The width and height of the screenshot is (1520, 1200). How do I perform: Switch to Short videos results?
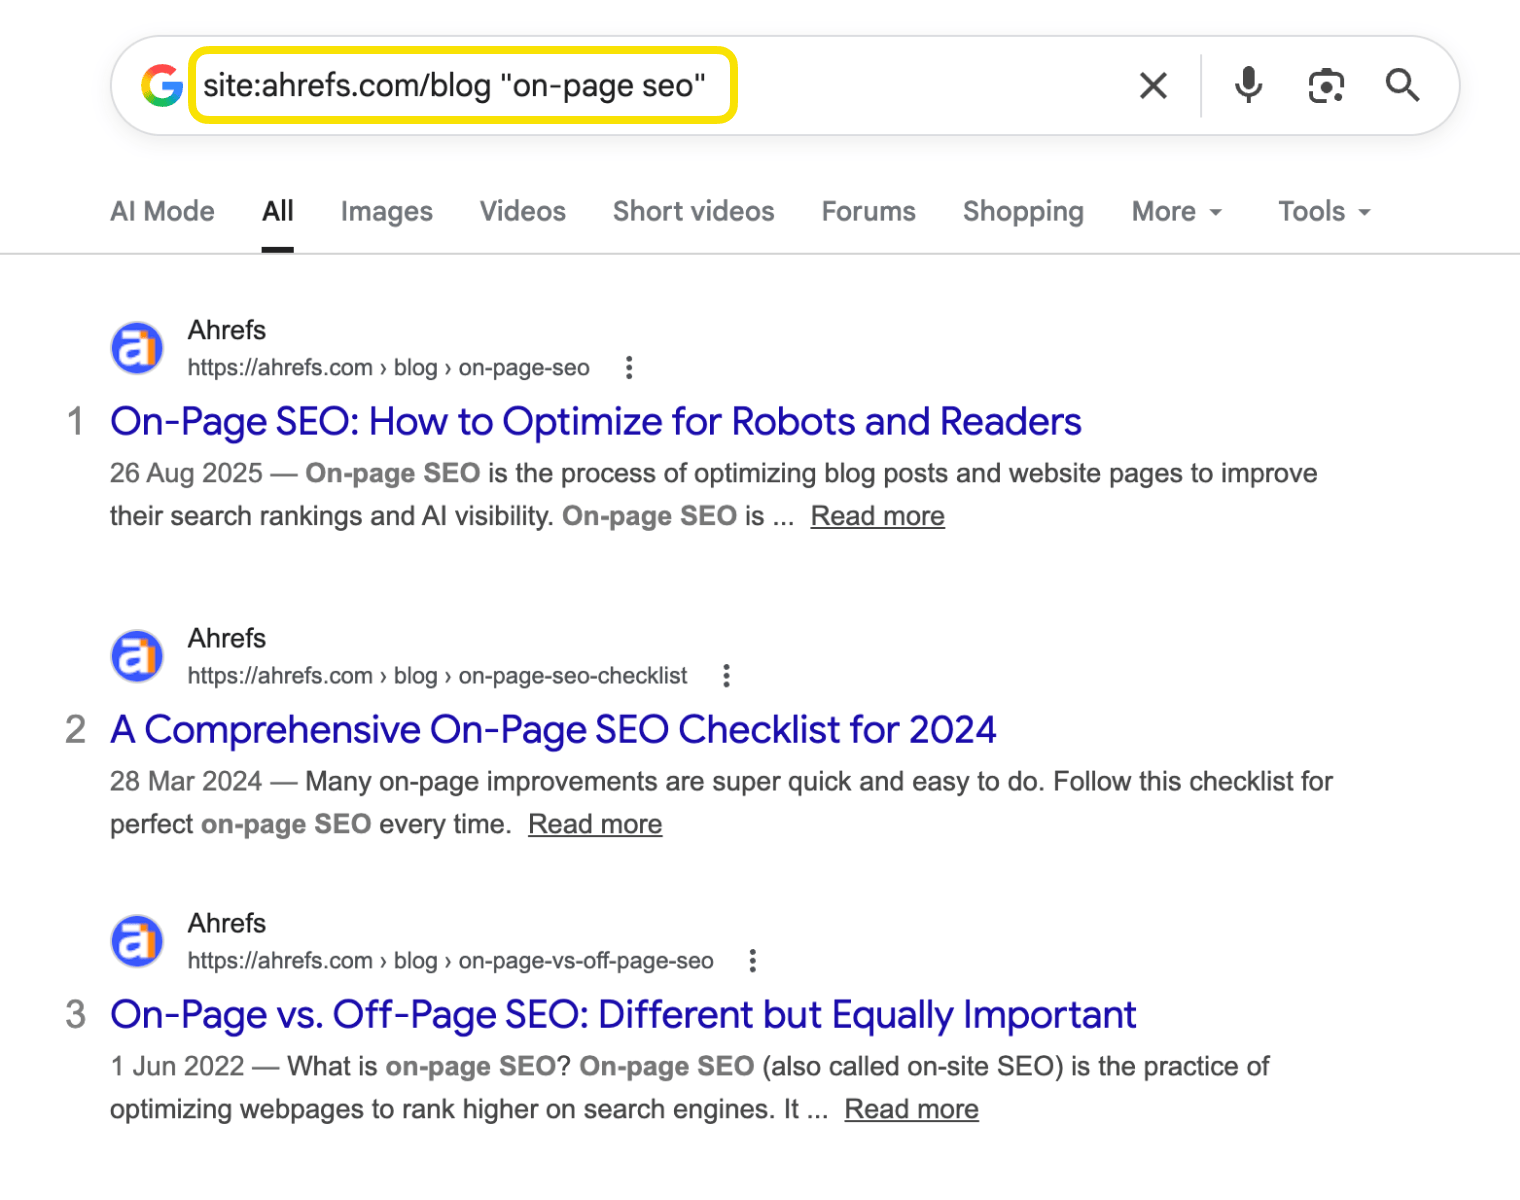[x=693, y=211]
